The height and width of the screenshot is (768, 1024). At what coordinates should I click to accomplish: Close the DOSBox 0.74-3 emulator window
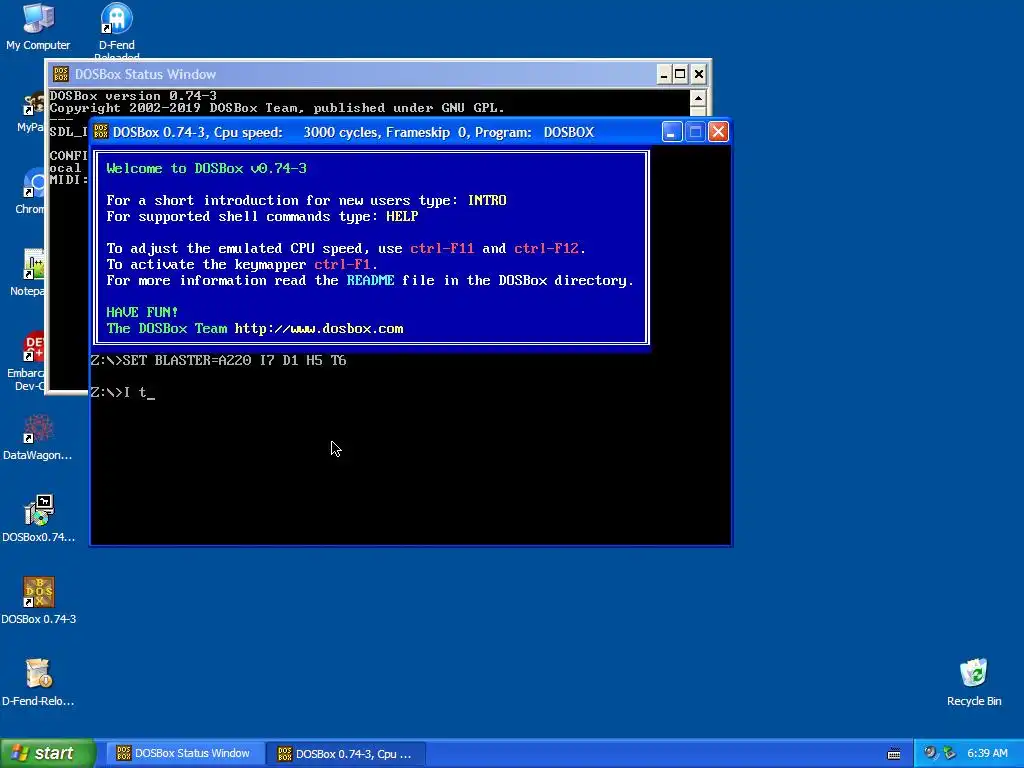tap(718, 132)
